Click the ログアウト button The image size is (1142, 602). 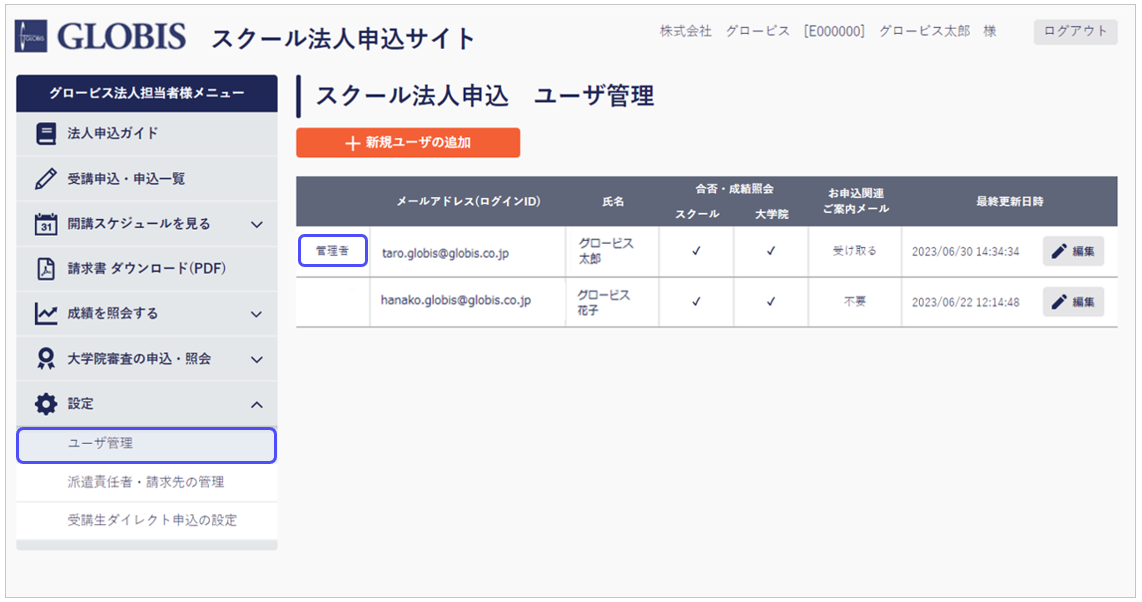click(1075, 31)
